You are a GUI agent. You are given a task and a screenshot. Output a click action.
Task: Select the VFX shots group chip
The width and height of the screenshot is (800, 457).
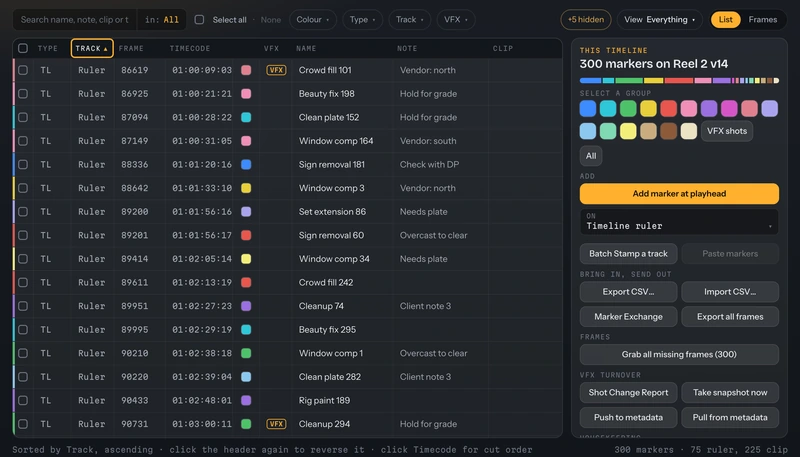[x=727, y=131]
